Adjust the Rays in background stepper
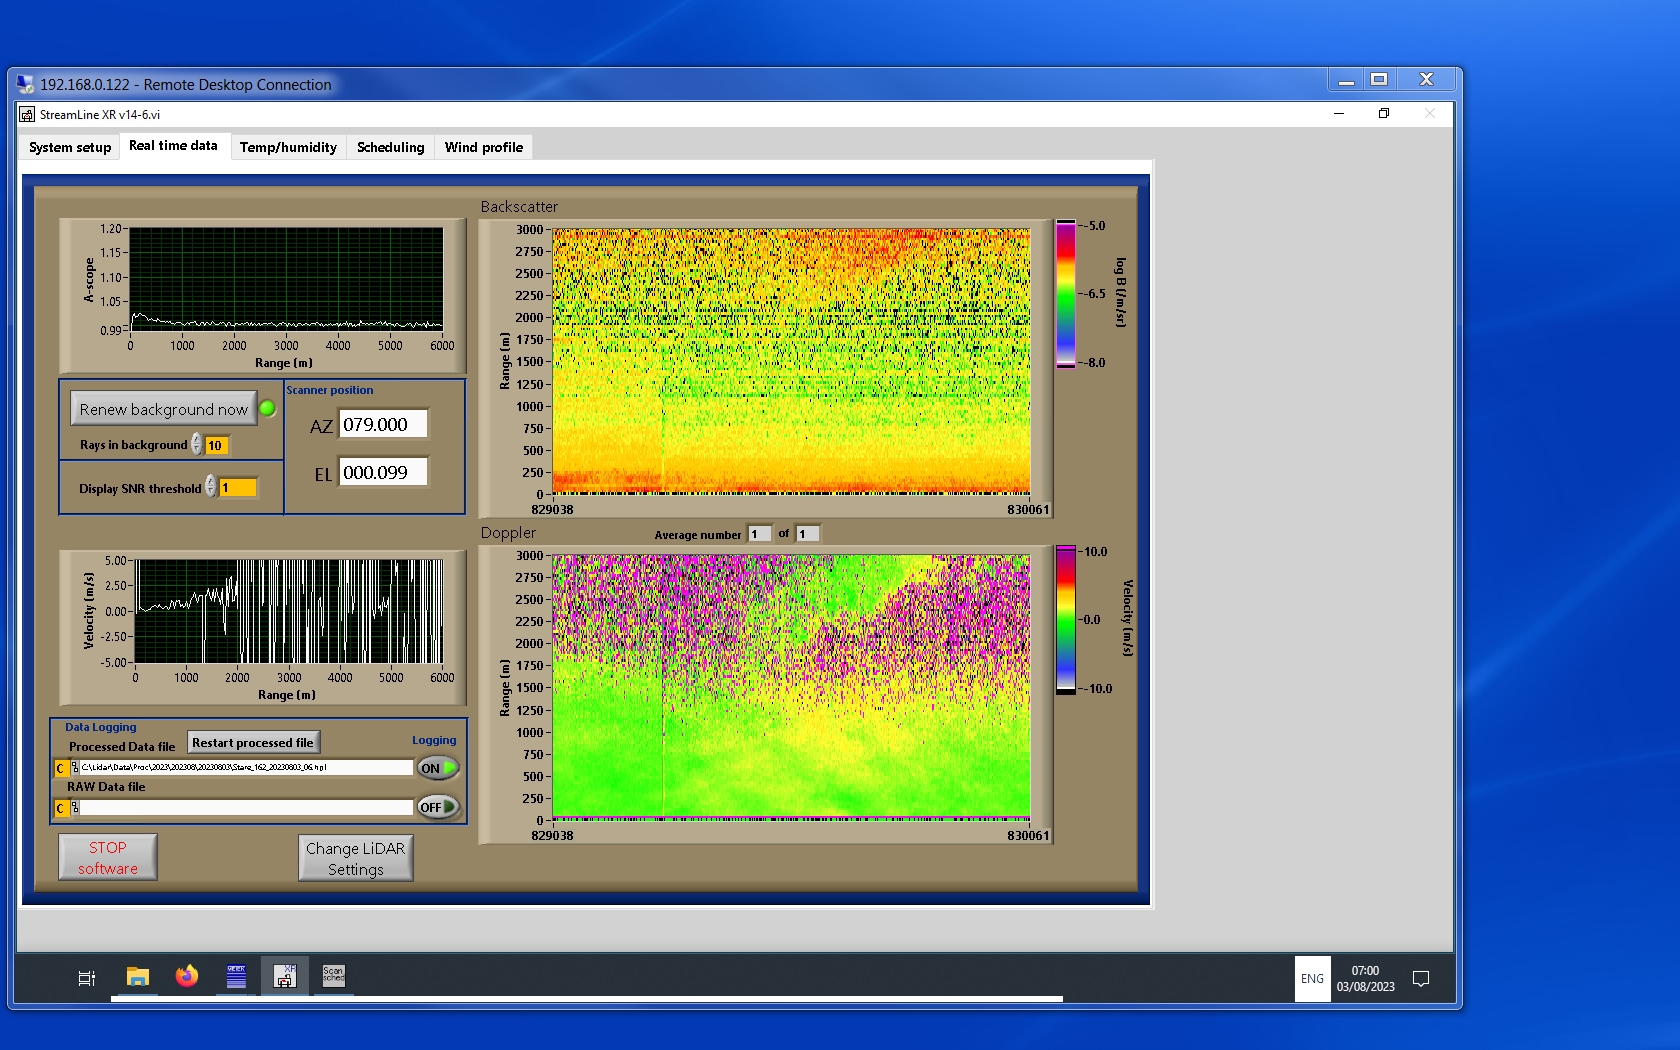Screen dimensions: 1680x1050 [197, 445]
